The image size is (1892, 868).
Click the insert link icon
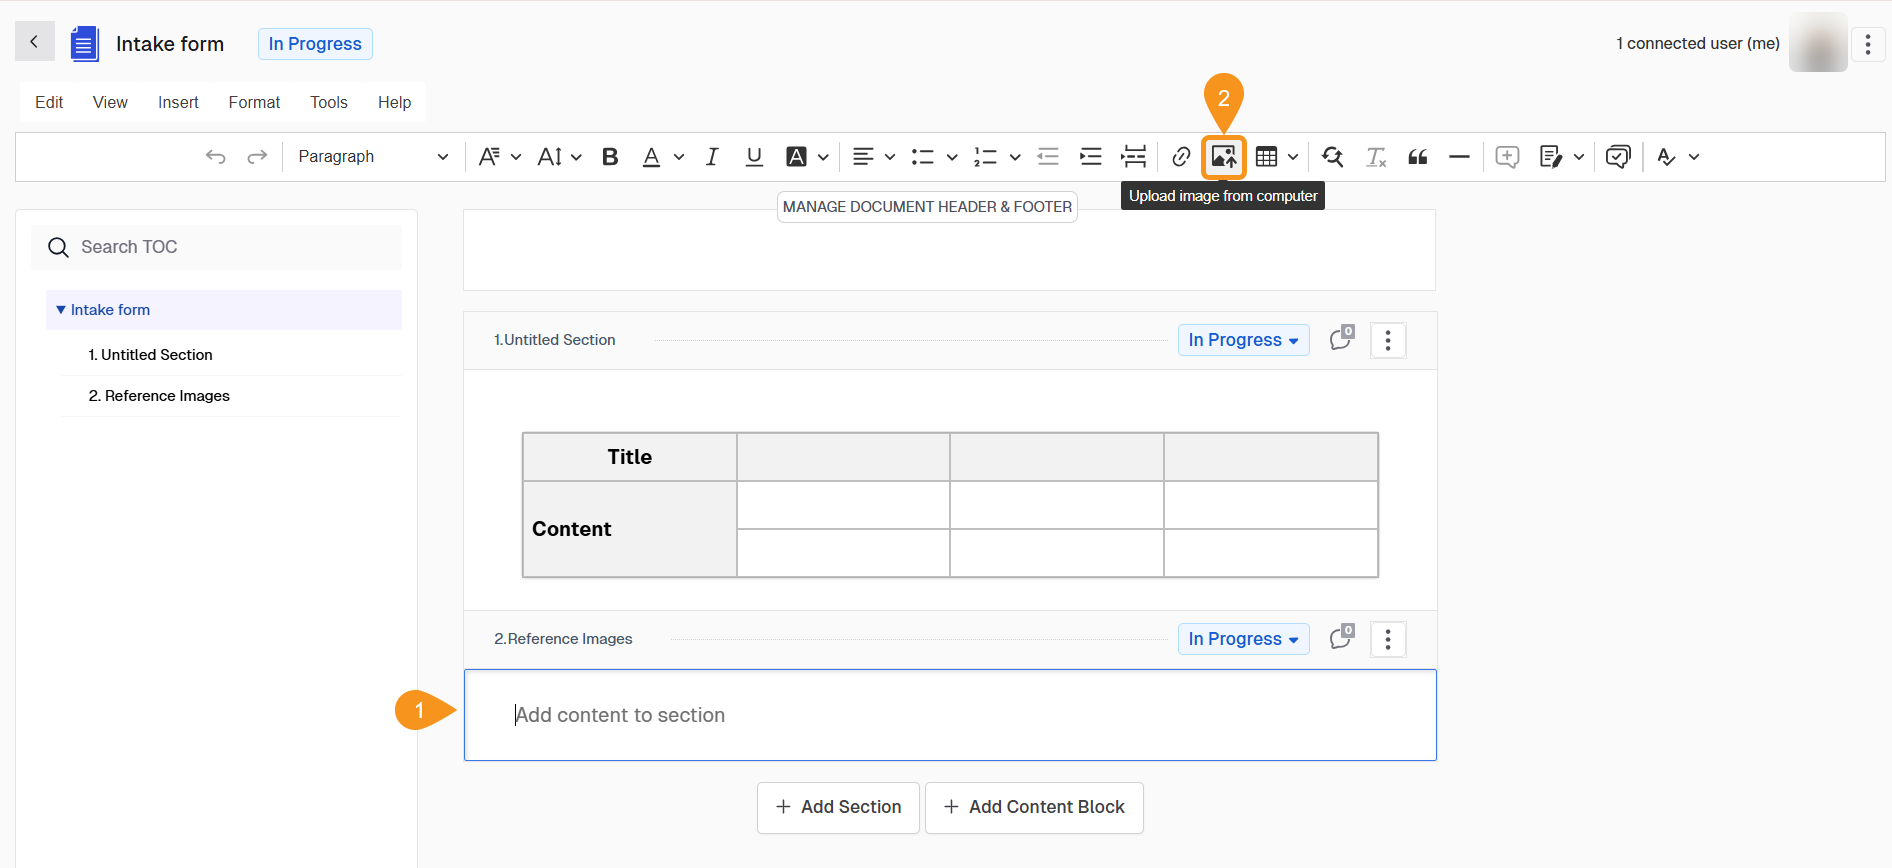pos(1181,157)
